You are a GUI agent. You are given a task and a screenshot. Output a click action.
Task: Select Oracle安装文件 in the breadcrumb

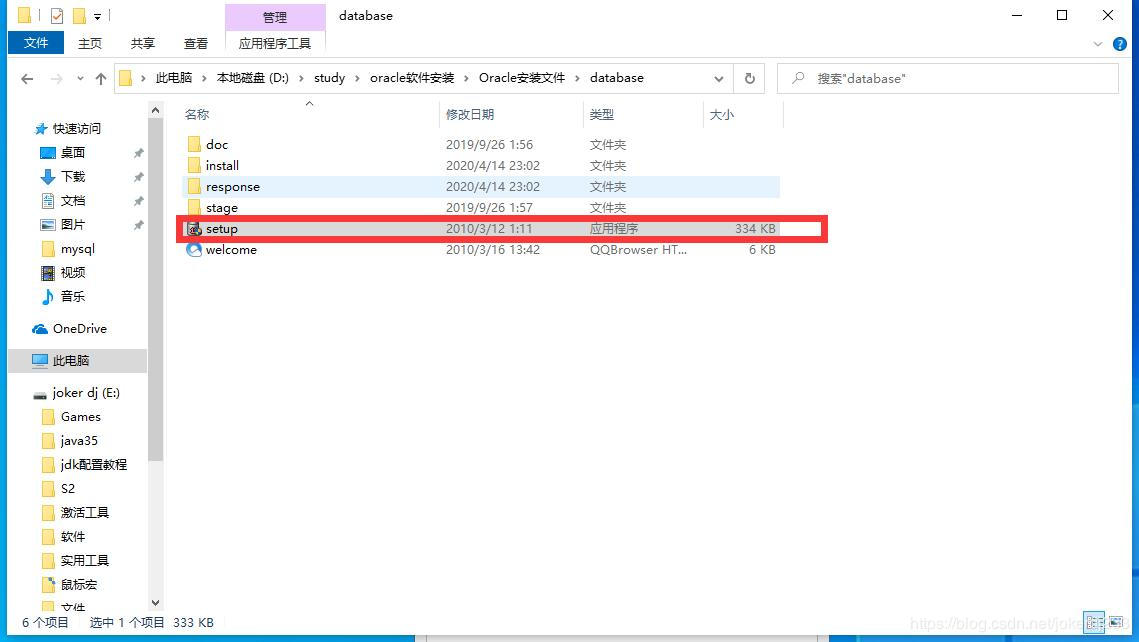tap(522, 78)
